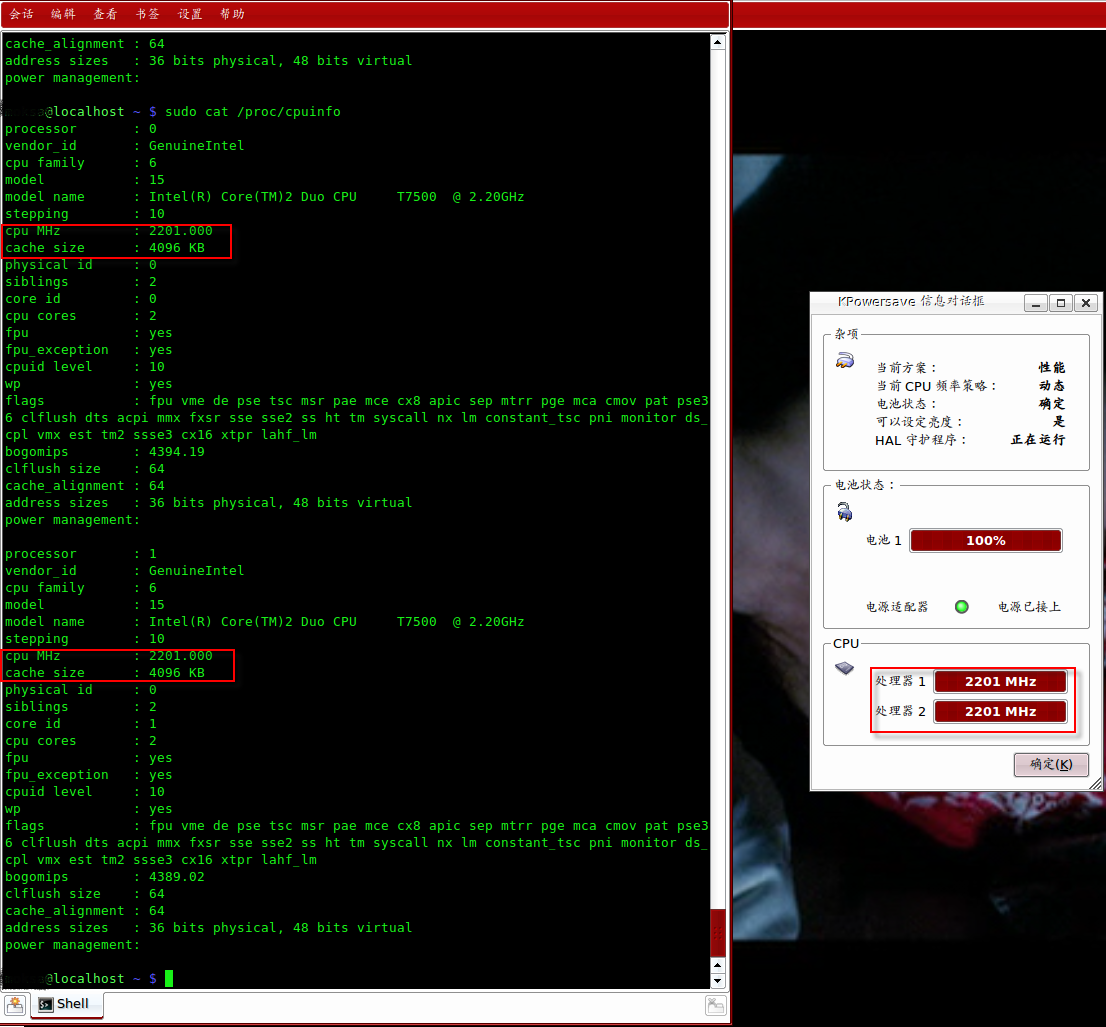This screenshot has width=1106, height=1027.
Task: Open the 会话 menu
Action: pyautogui.click(x=21, y=14)
